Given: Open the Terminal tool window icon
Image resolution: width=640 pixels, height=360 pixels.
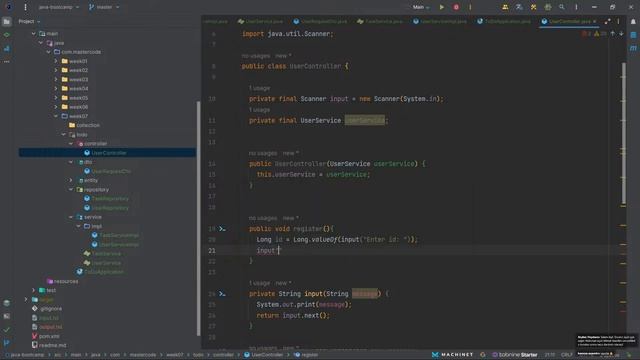Looking at the screenshot, I should coord(7,316).
